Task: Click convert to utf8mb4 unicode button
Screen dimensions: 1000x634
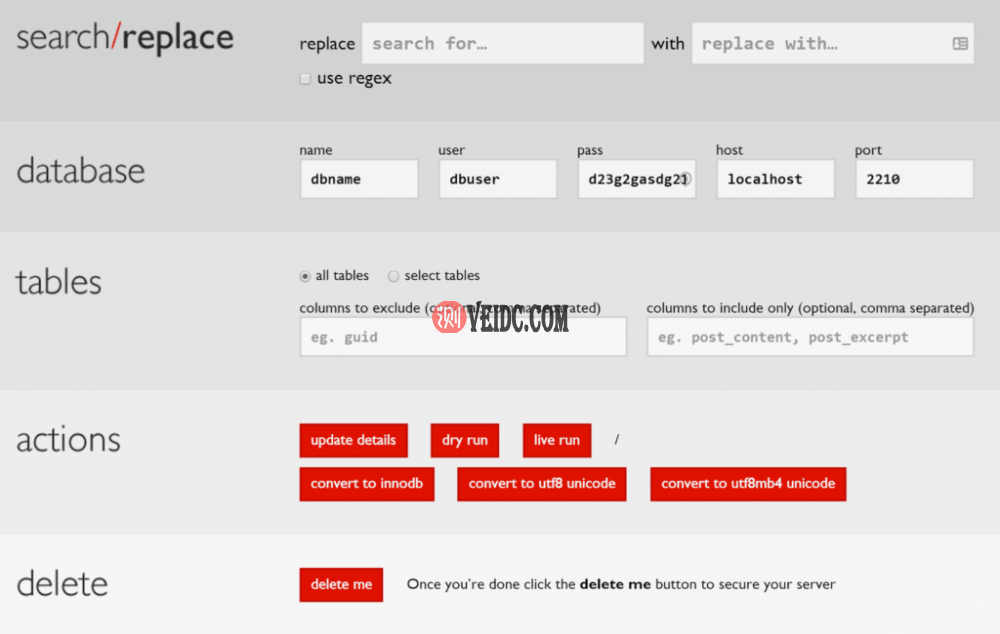Action: pyautogui.click(x=747, y=483)
